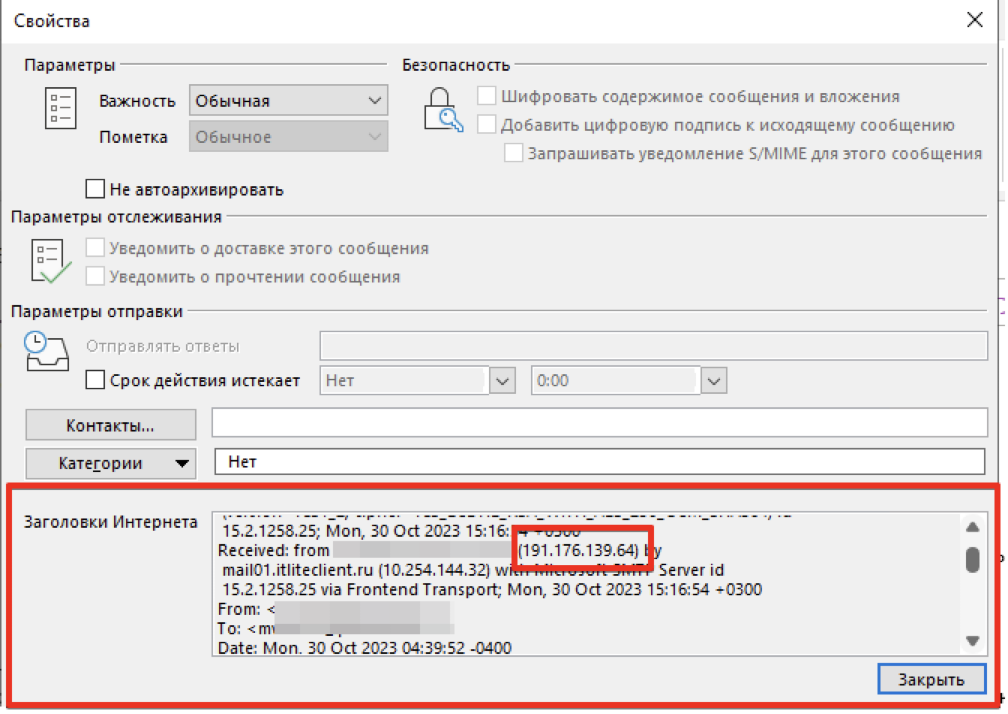This screenshot has height=714, width=1008.
Task: Toggle Срок действия истекает checkbox
Action: (95, 381)
